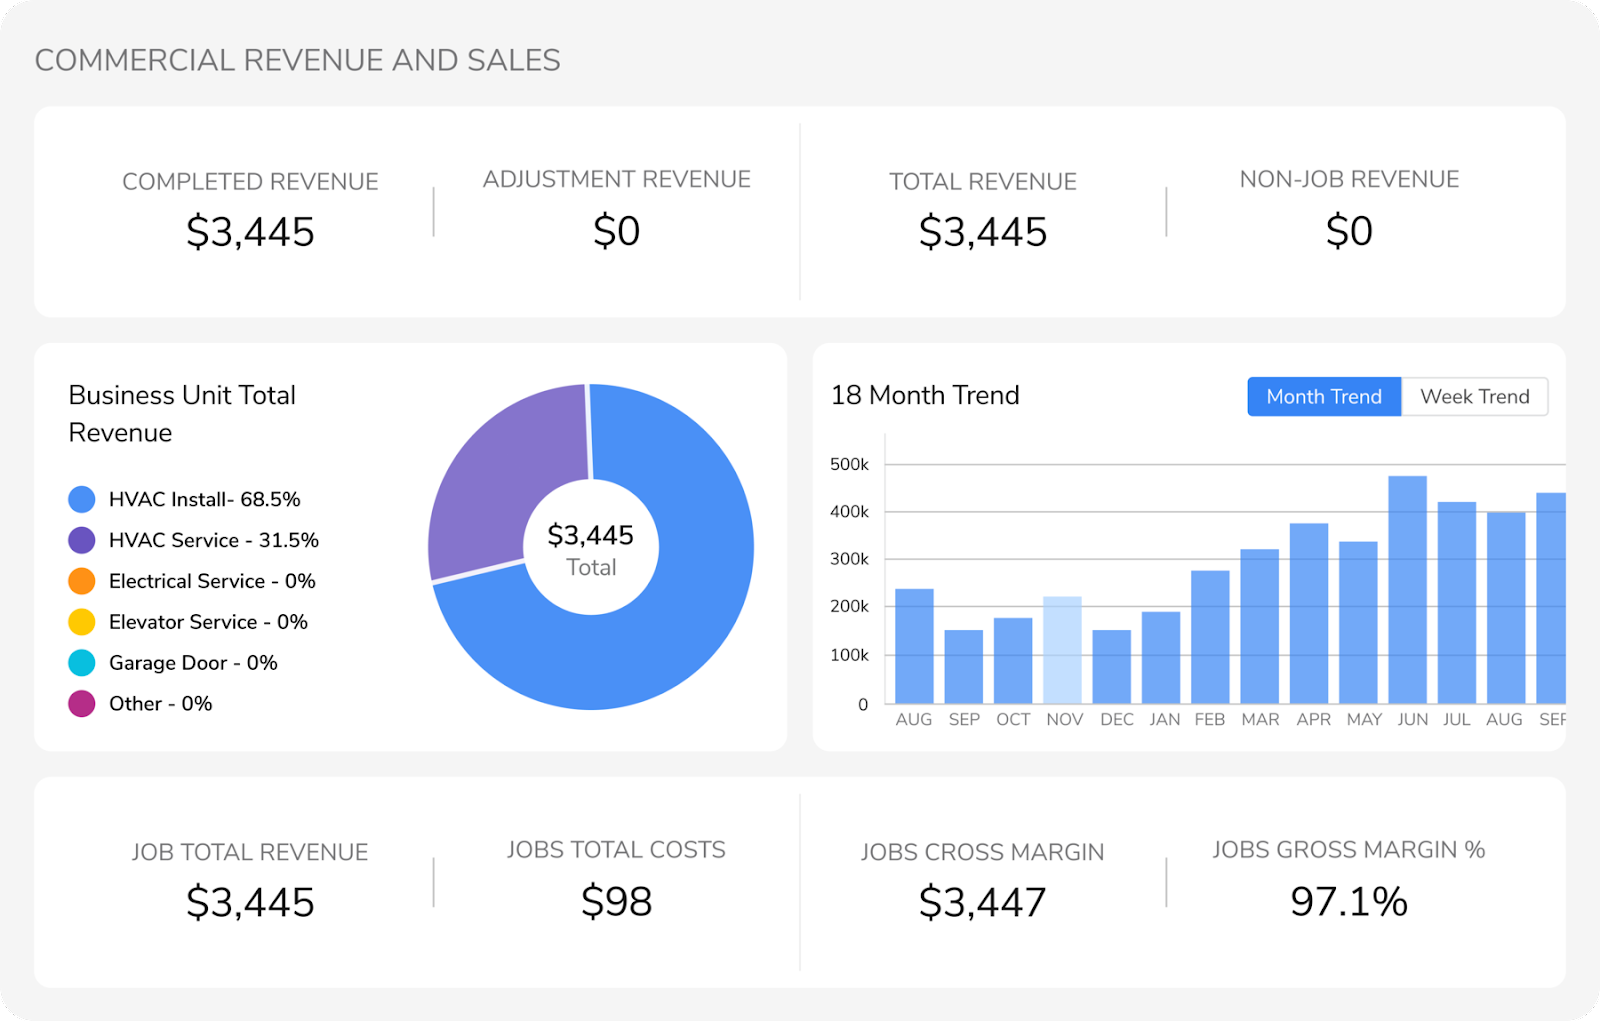The image size is (1600, 1021).
Task: Switch to the Month Trend view
Action: pyautogui.click(x=1323, y=397)
